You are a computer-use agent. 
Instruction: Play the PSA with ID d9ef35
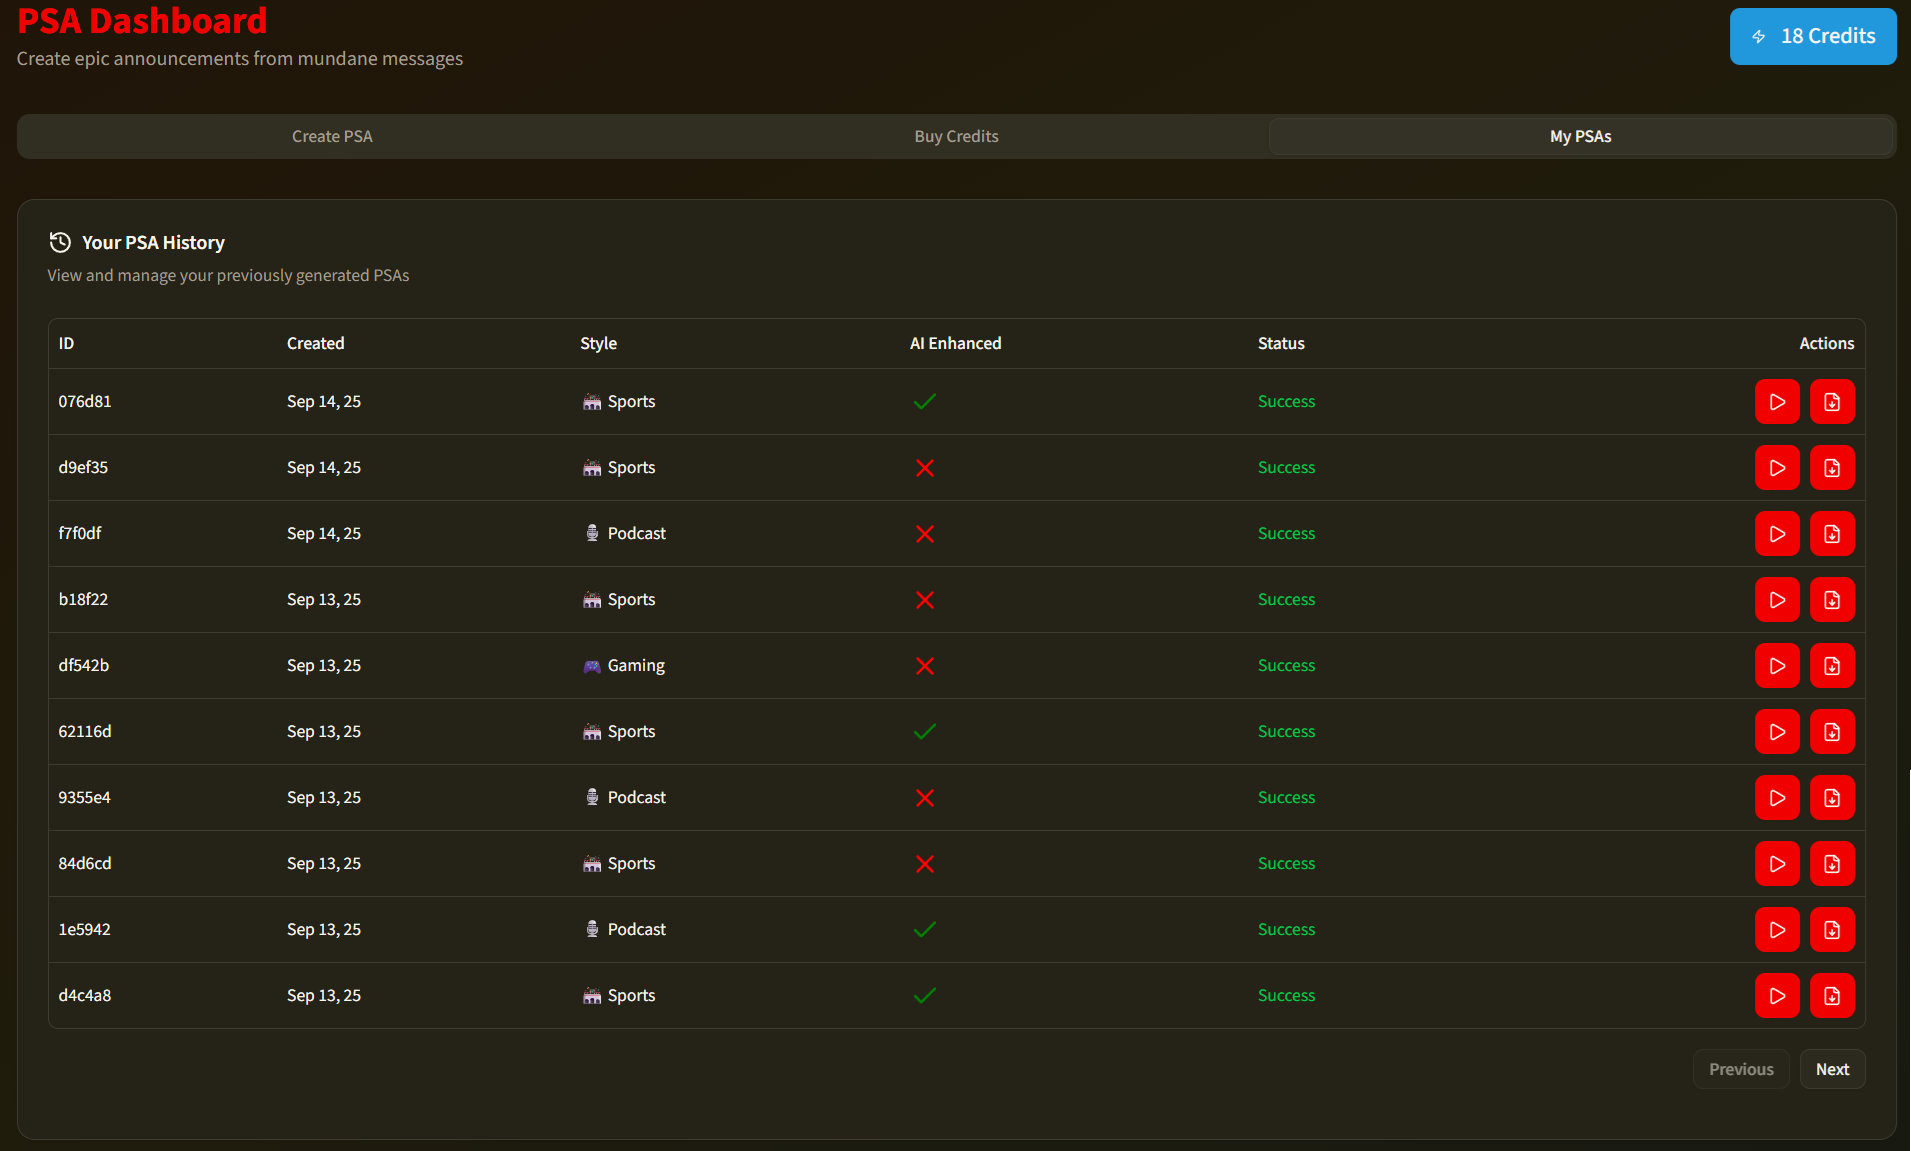(1777, 468)
